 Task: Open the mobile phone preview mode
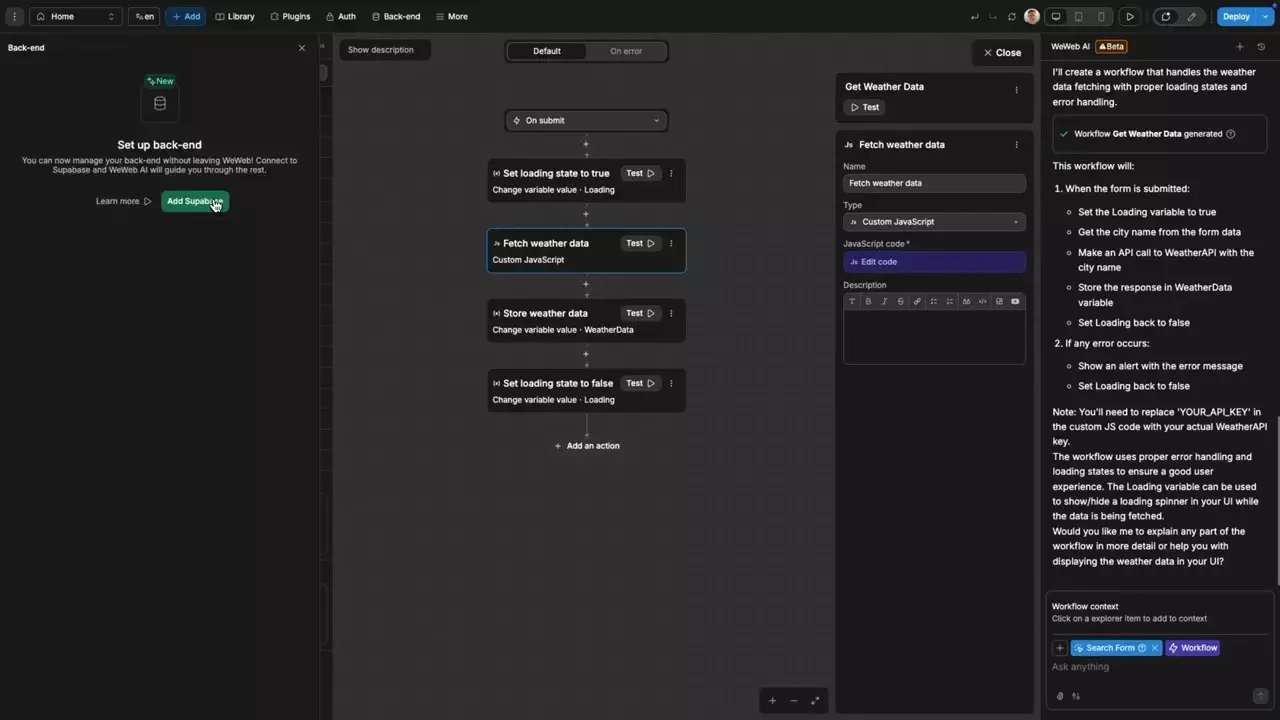tap(1102, 16)
